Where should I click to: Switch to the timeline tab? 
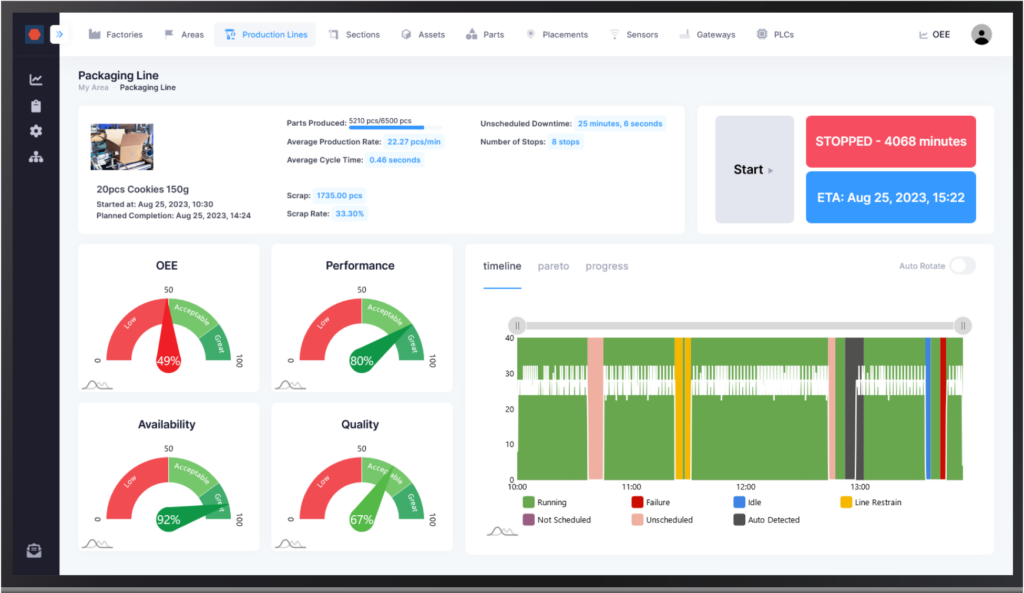pyautogui.click(x=502, y=266)
